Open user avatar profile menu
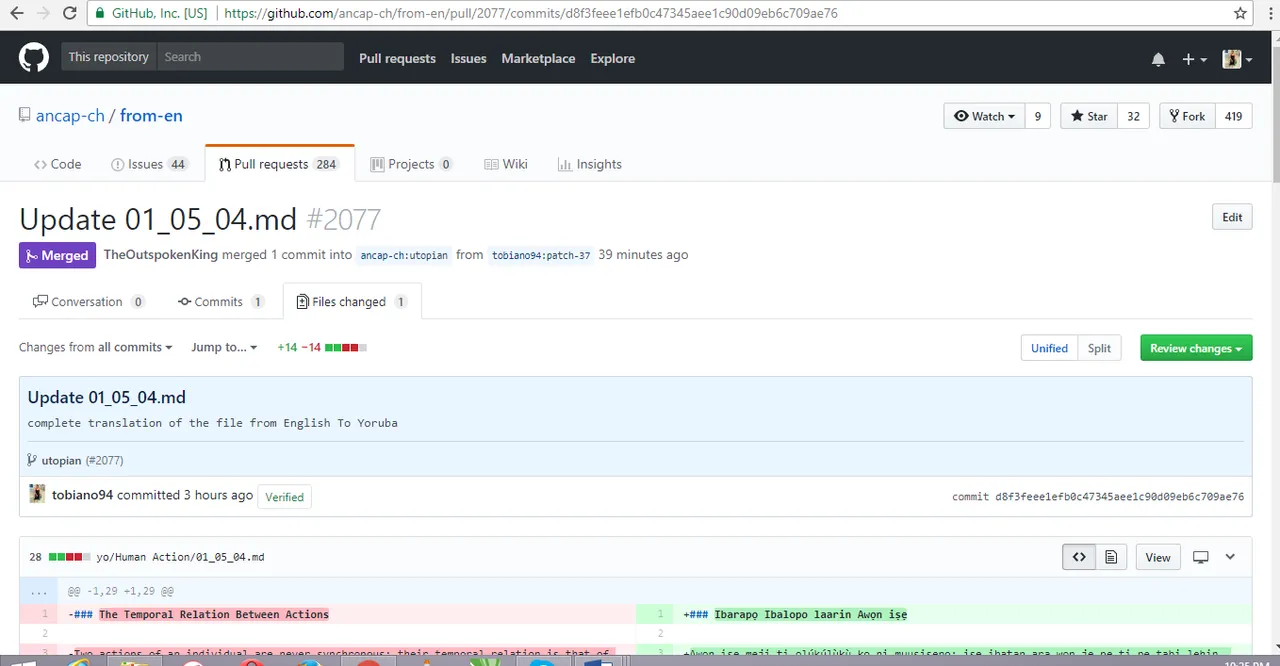 coord(1237,59)
